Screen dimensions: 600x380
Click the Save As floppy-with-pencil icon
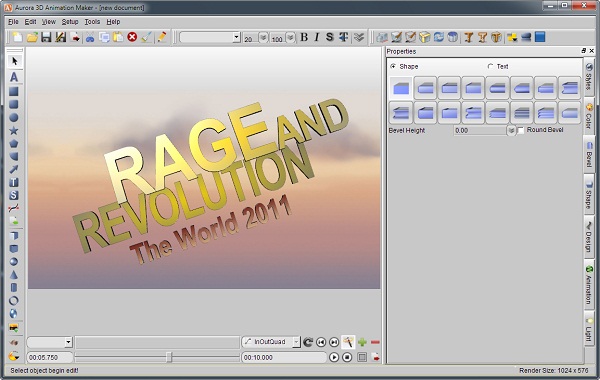60,37
